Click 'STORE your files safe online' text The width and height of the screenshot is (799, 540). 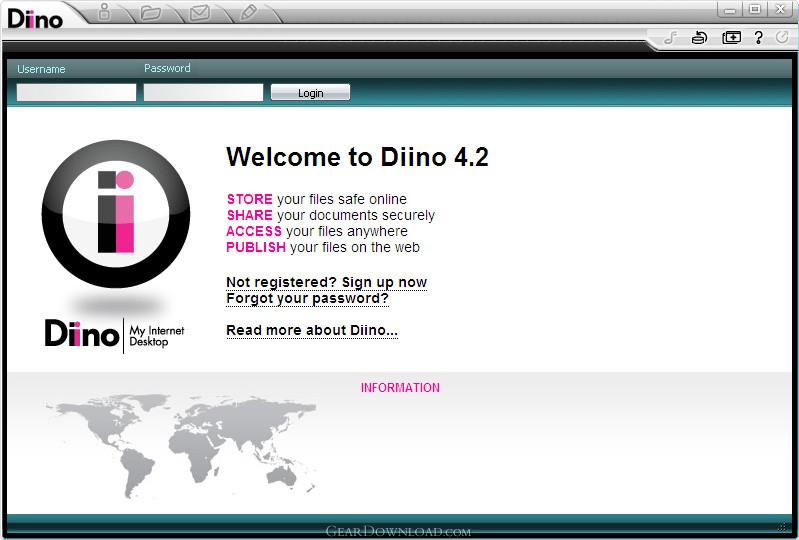[316, 199]
